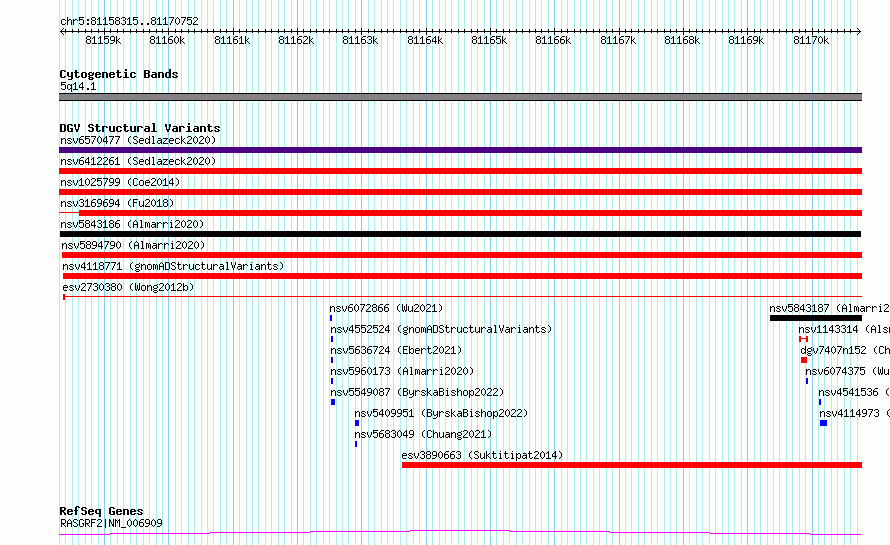
Task: Click the blue nsv5409951 variant marker
Action: (357, 423)
